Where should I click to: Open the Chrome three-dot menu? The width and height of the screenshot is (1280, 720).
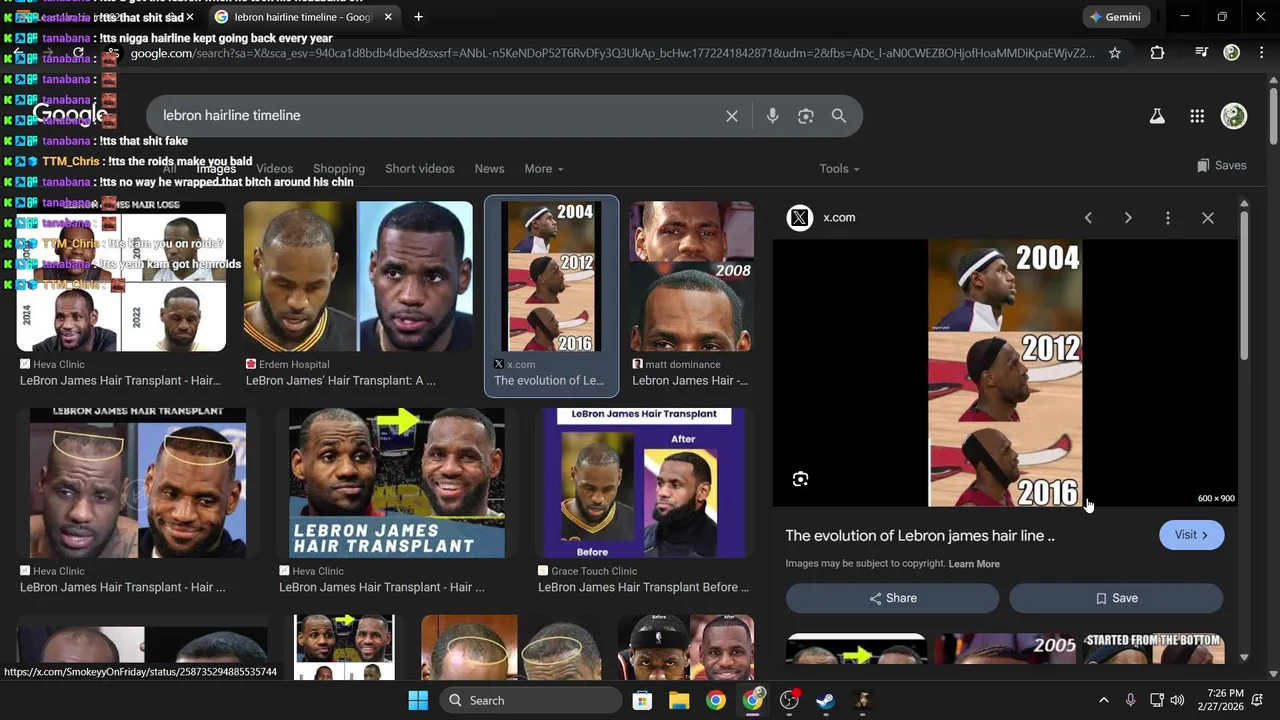click(1260, 53)
